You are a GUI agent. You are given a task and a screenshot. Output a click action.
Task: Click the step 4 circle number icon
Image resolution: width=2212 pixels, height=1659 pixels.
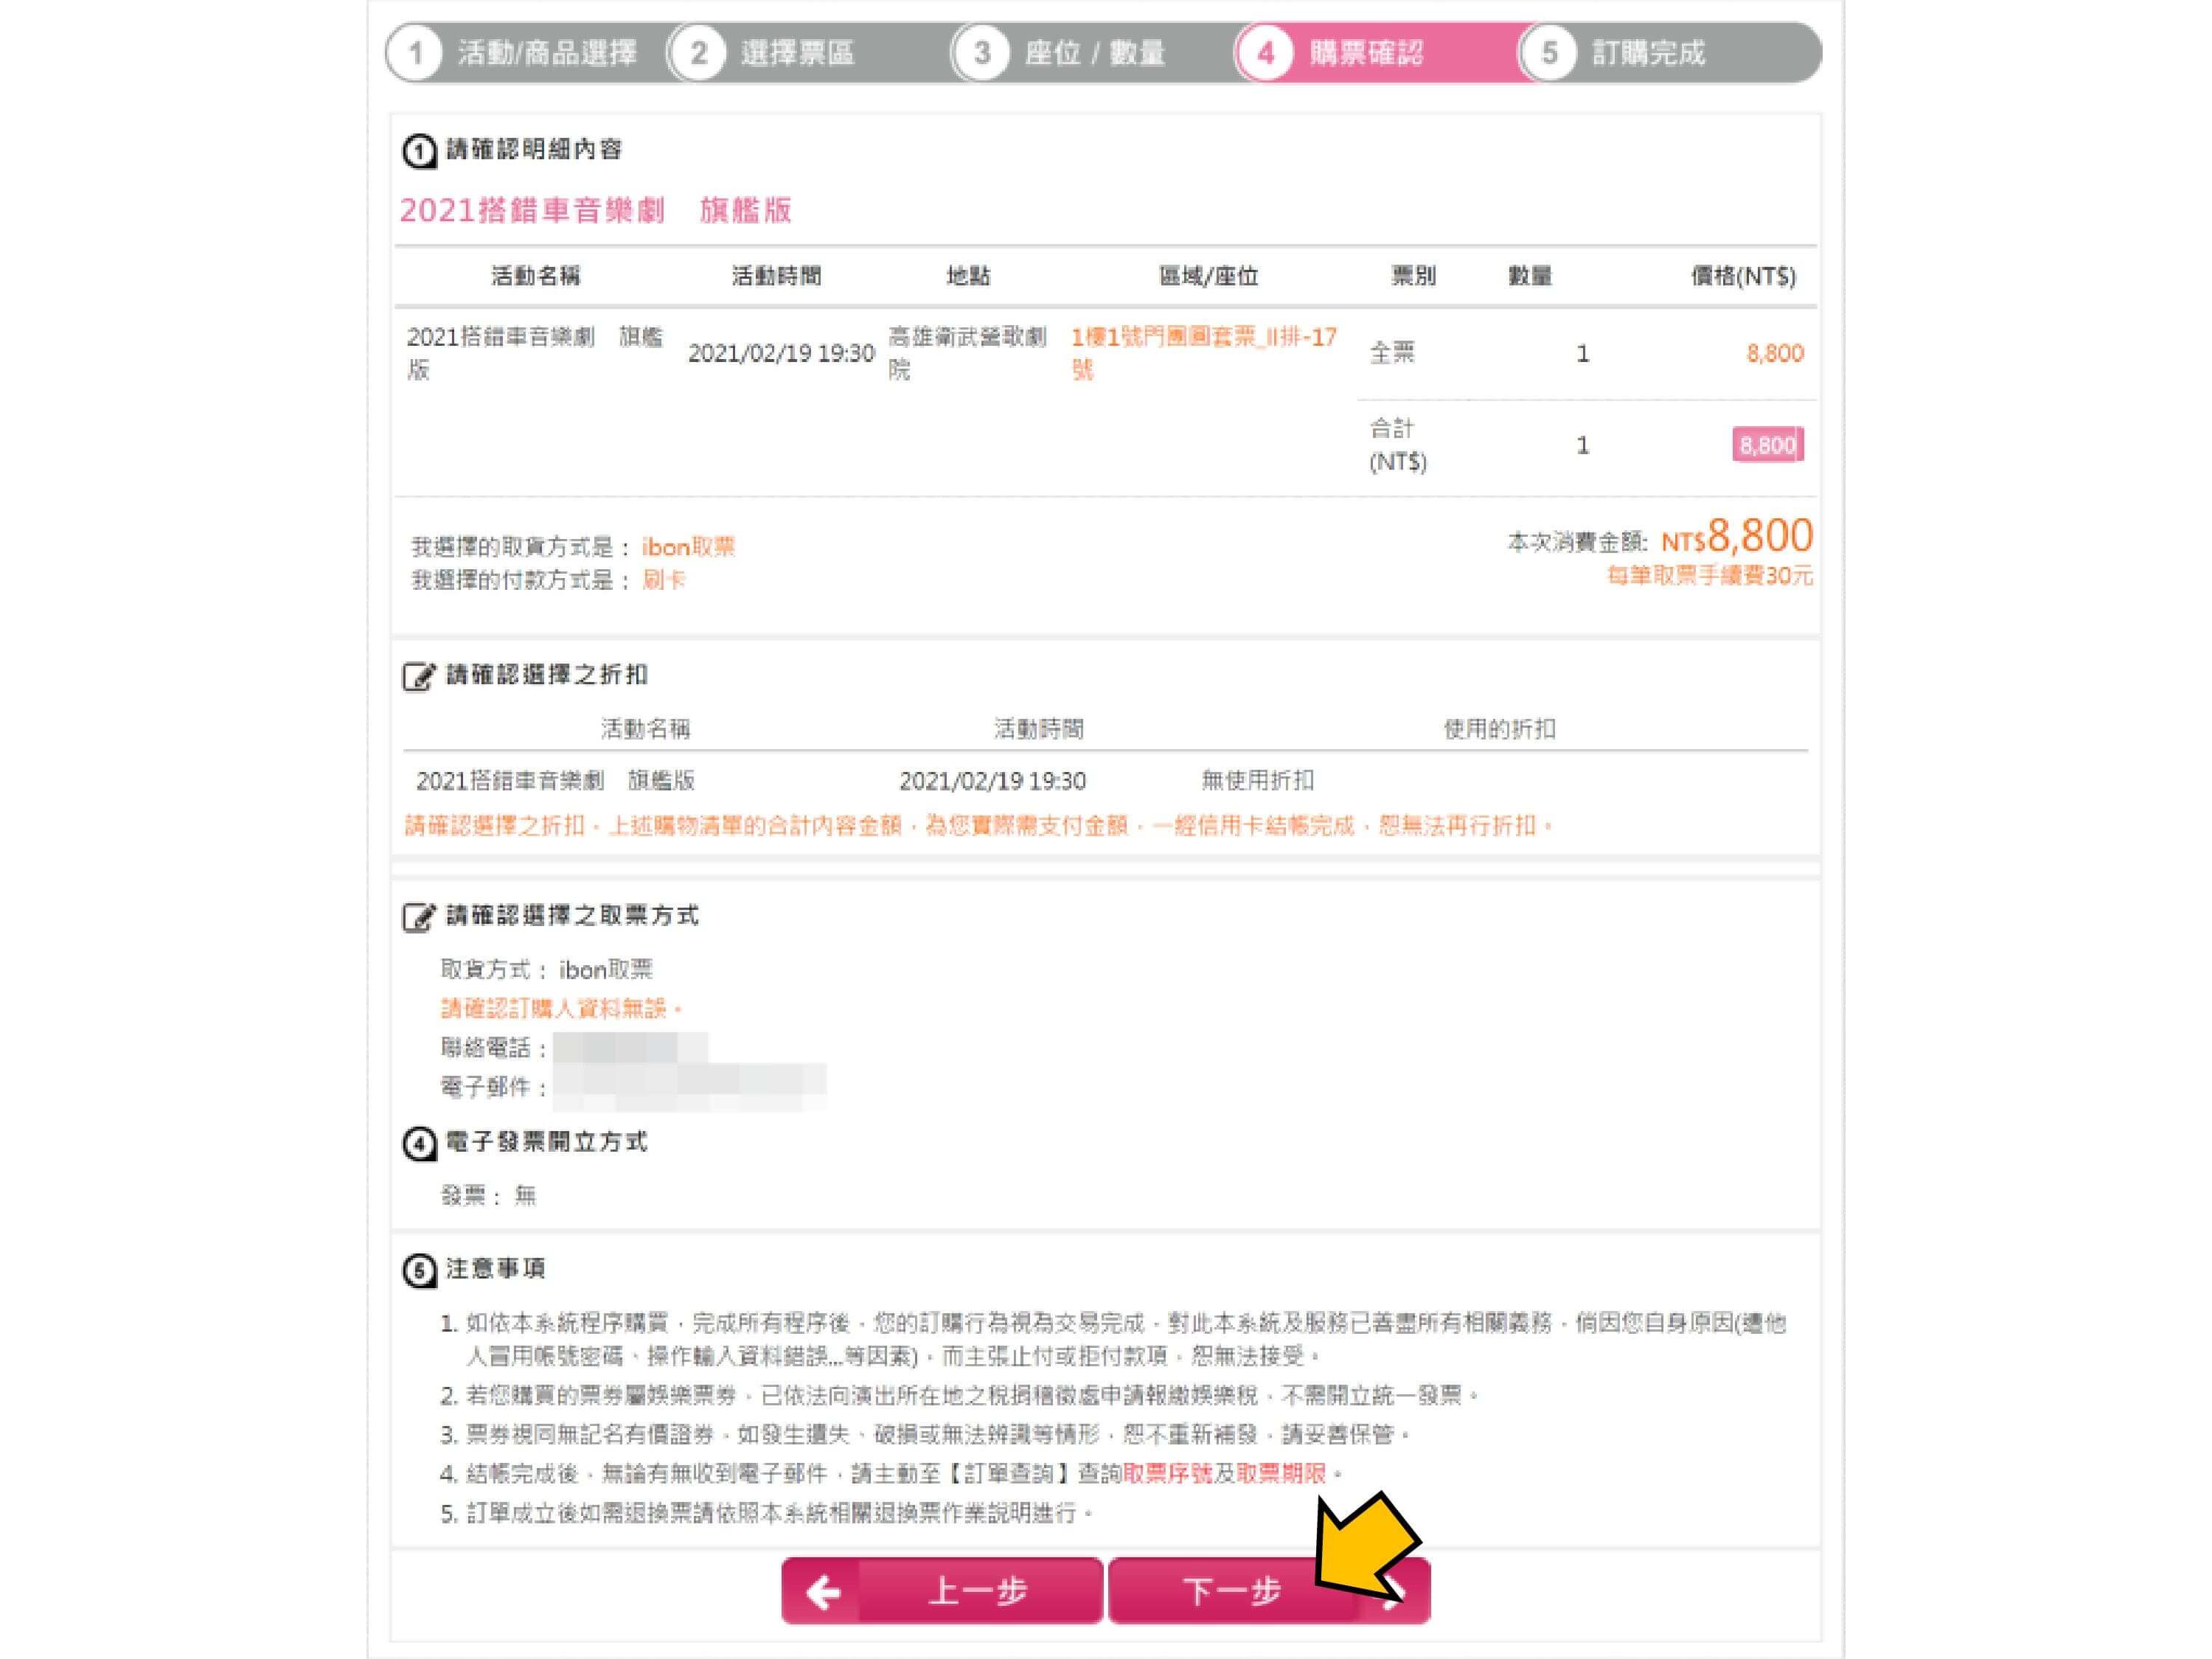click(x=1265, y=52)
